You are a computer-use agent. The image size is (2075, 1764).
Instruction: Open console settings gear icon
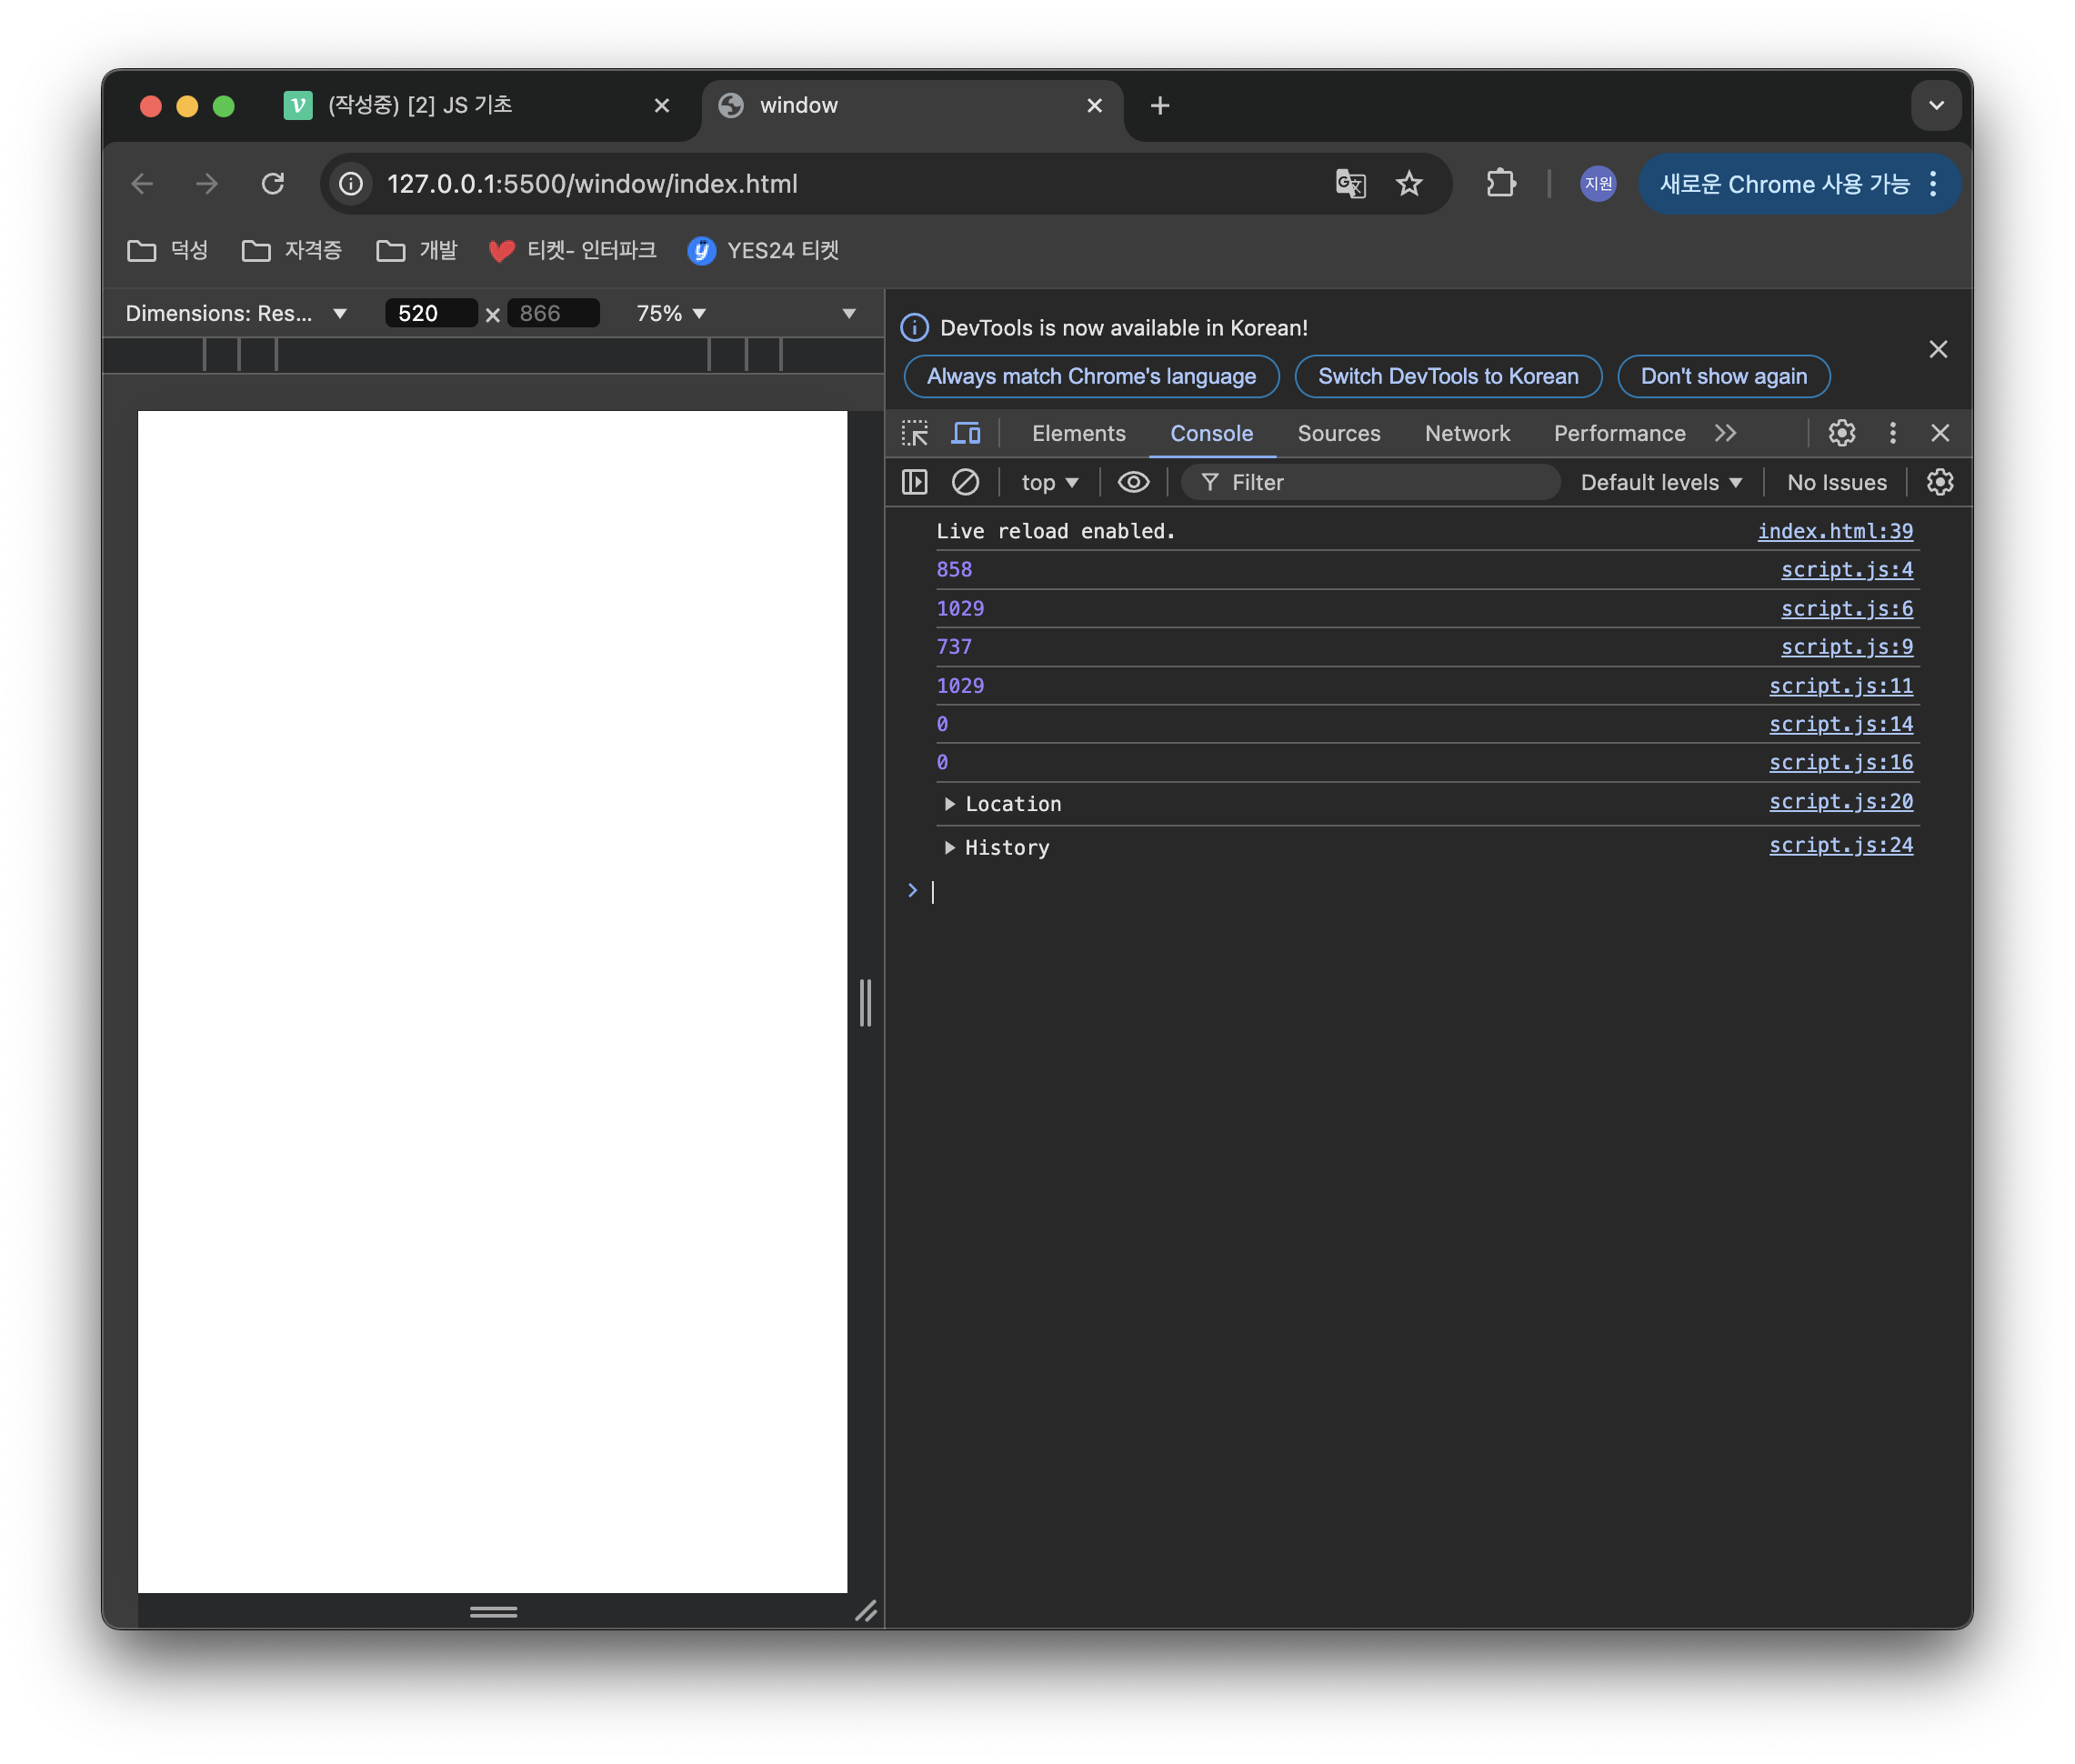tap(1939, 482)
